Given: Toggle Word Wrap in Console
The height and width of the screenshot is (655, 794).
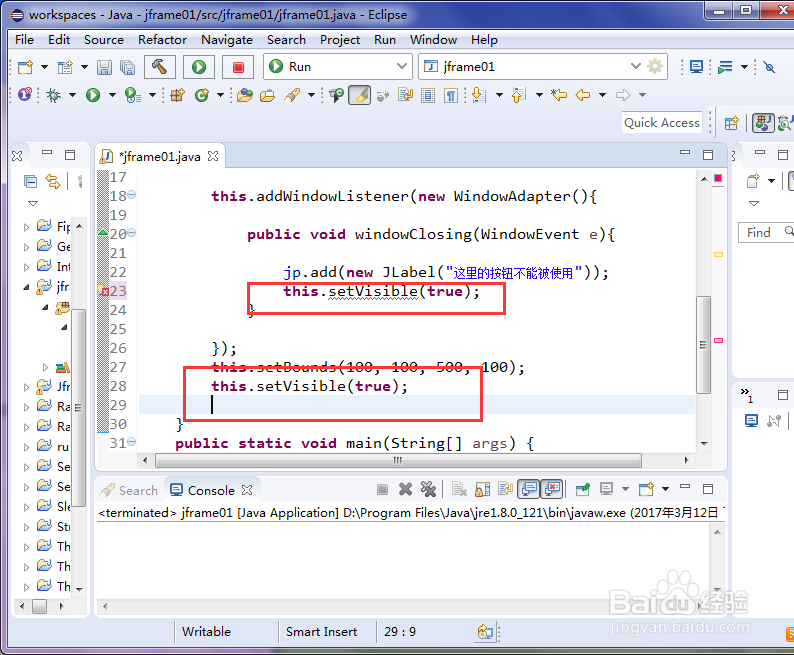Looking at the screenshot, I should click(505, 489).
